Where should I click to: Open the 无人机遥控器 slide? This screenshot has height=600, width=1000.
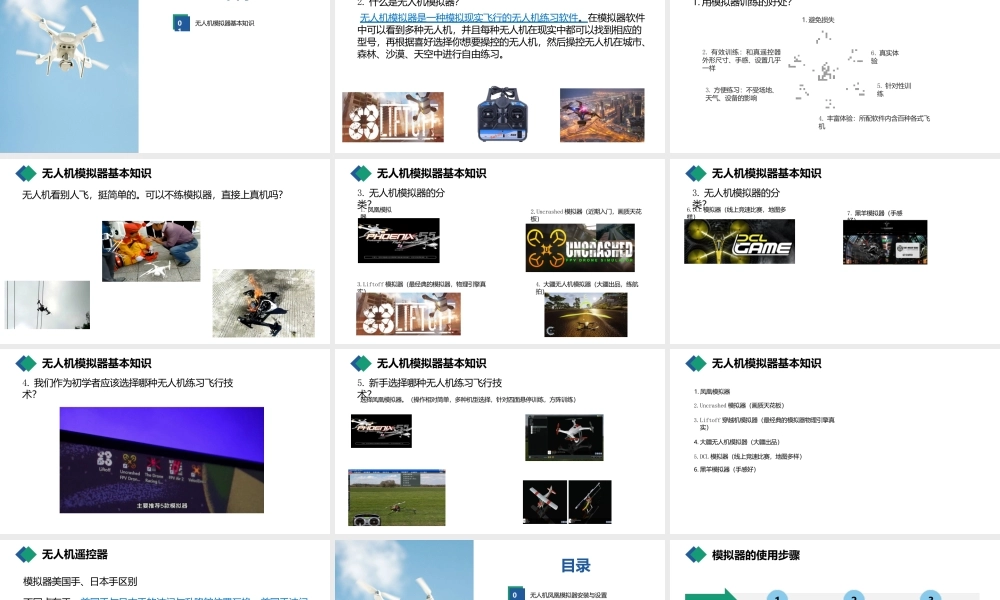click(165, 570)
